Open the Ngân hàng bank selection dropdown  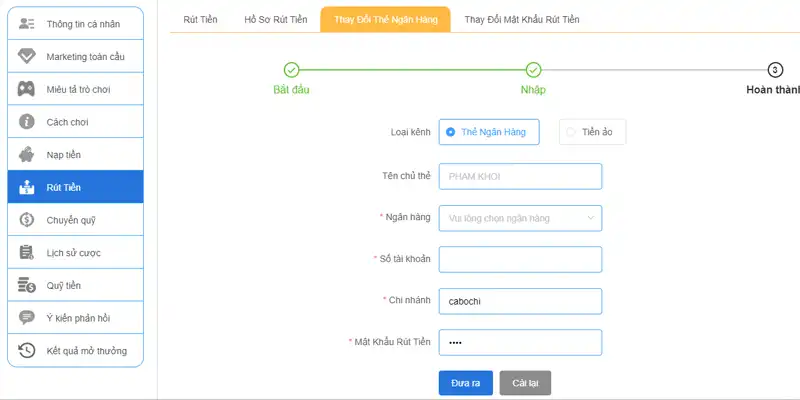click(520, 217)
